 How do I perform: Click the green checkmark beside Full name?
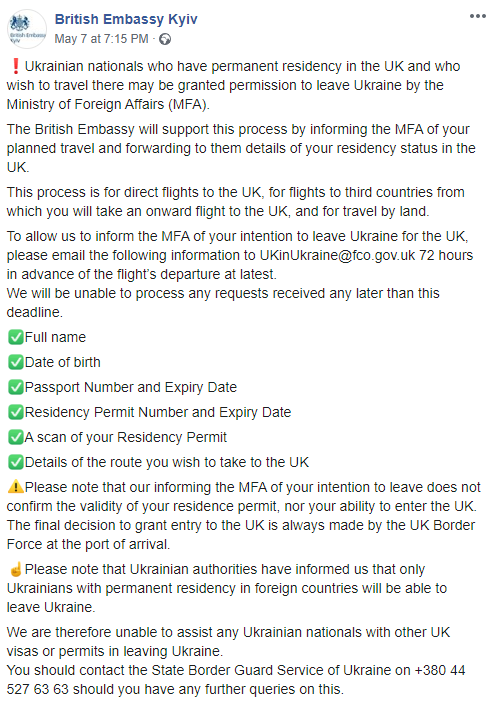click(x=16, y=337)
